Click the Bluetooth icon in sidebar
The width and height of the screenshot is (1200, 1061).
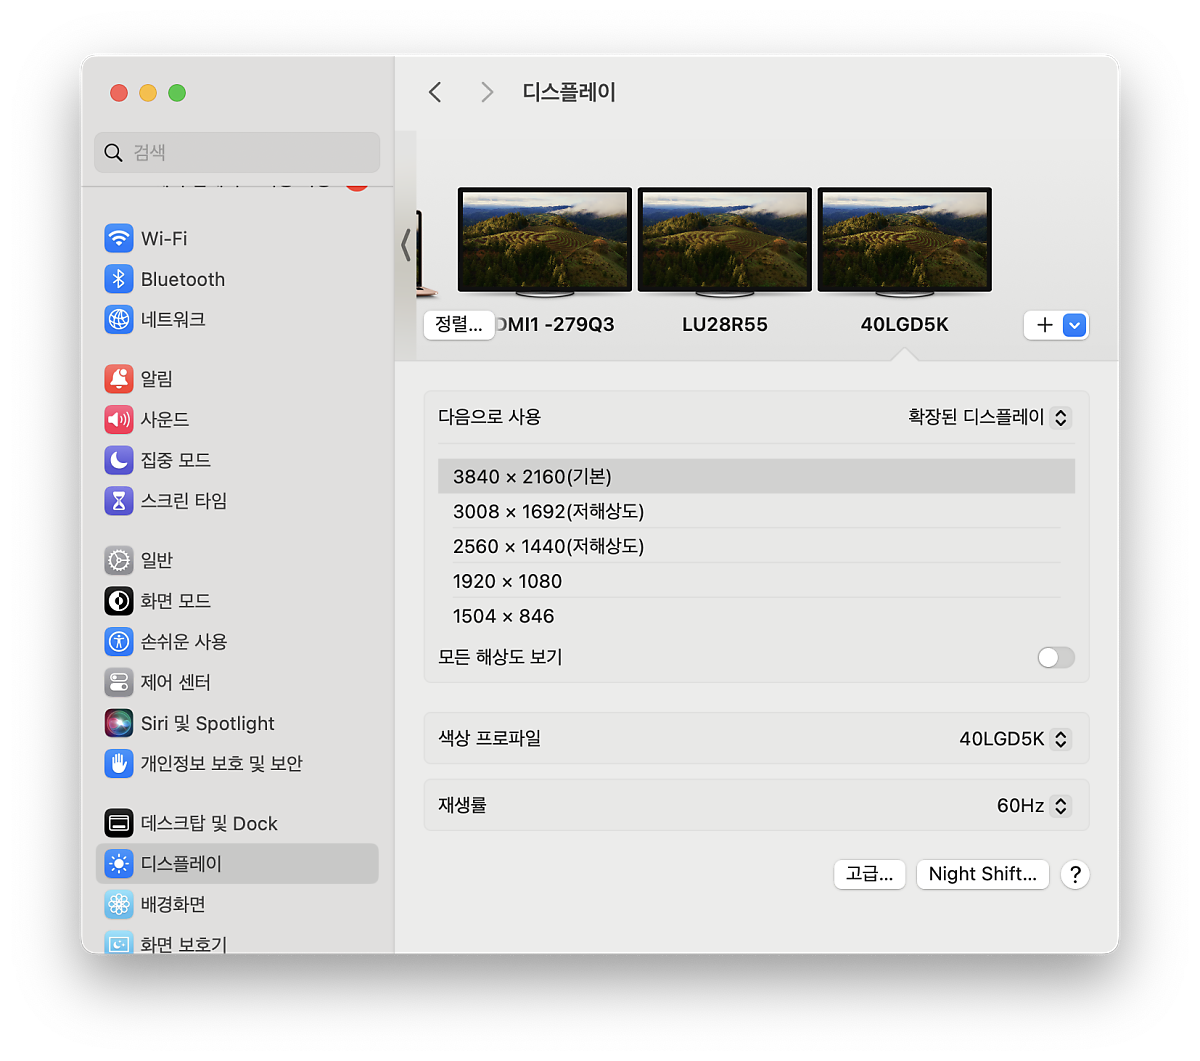coord(119,279)
